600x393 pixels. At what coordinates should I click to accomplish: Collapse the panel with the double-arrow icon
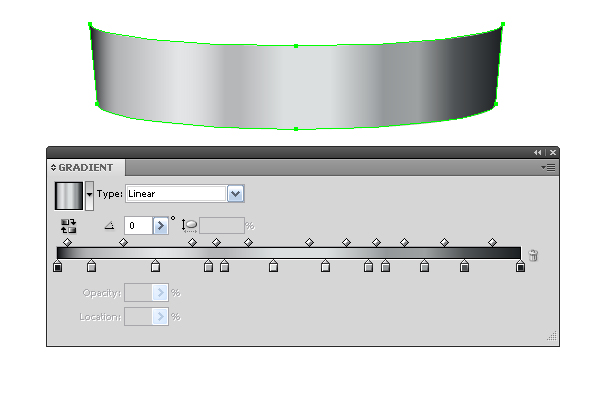tap(538, 152)
